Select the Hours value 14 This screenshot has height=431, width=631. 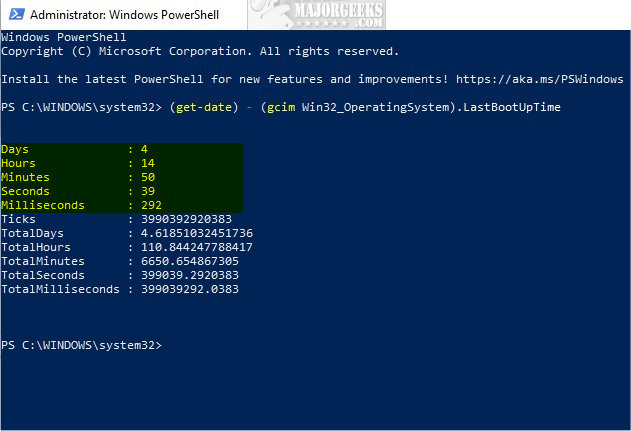148,163
